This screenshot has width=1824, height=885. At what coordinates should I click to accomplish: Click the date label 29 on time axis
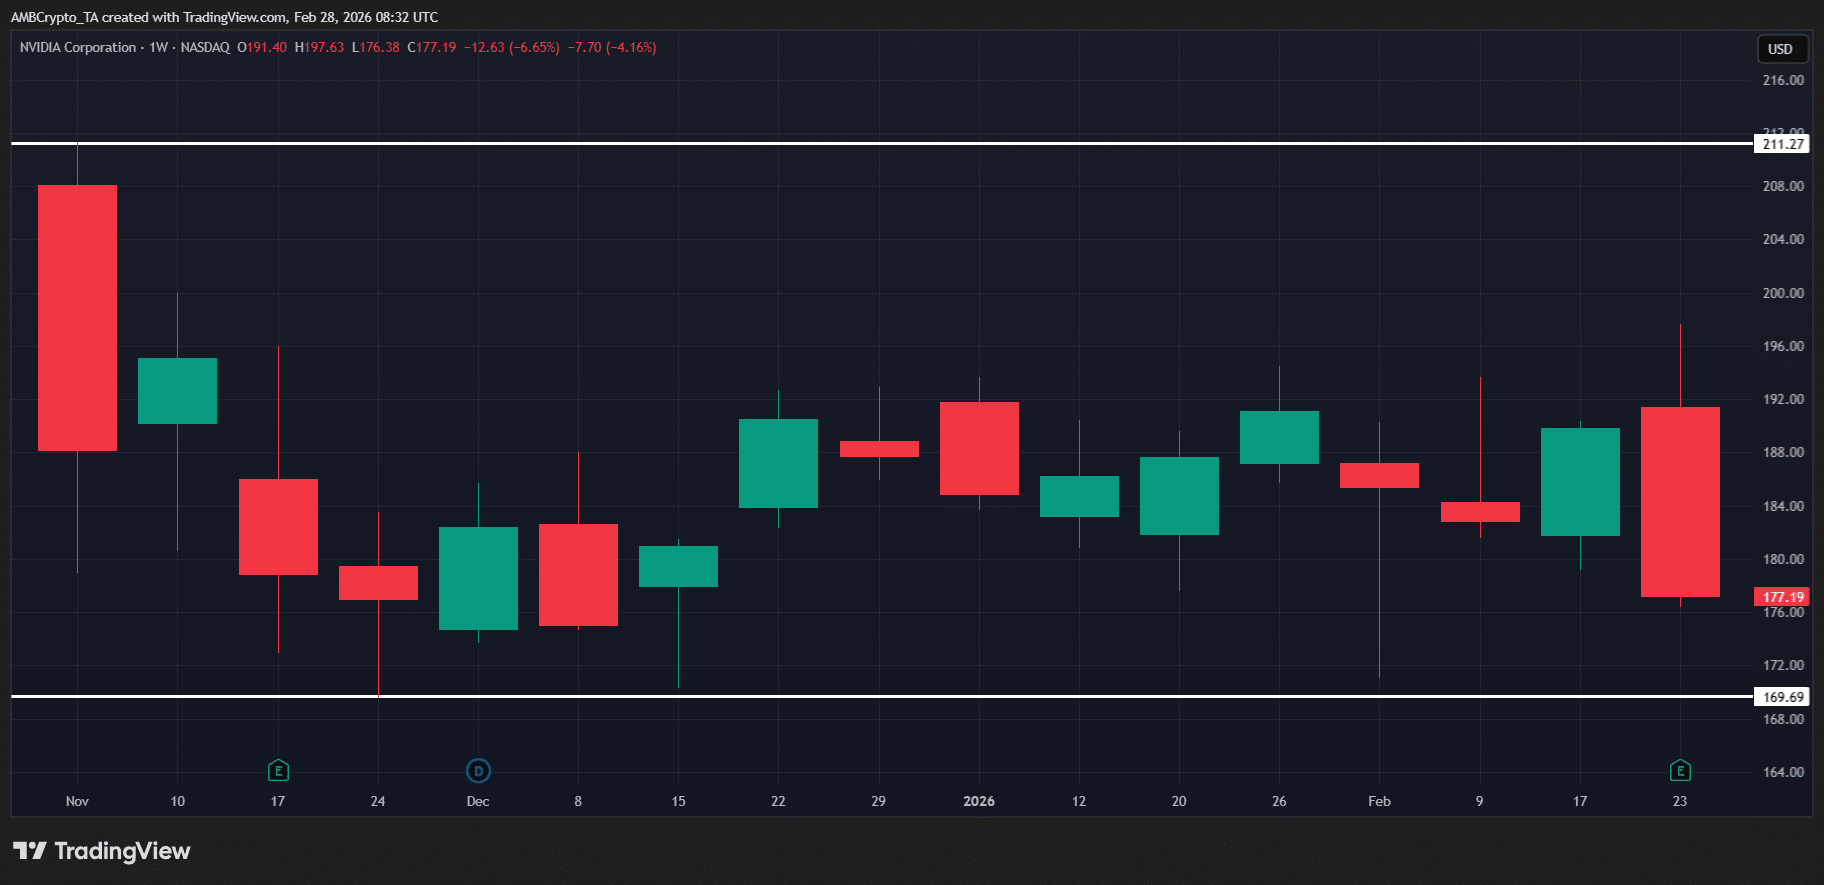pos(878,801)
